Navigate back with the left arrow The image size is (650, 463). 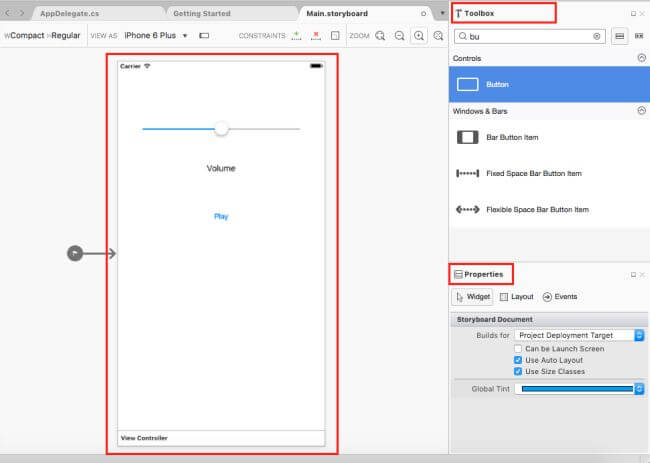click(7, 13)
